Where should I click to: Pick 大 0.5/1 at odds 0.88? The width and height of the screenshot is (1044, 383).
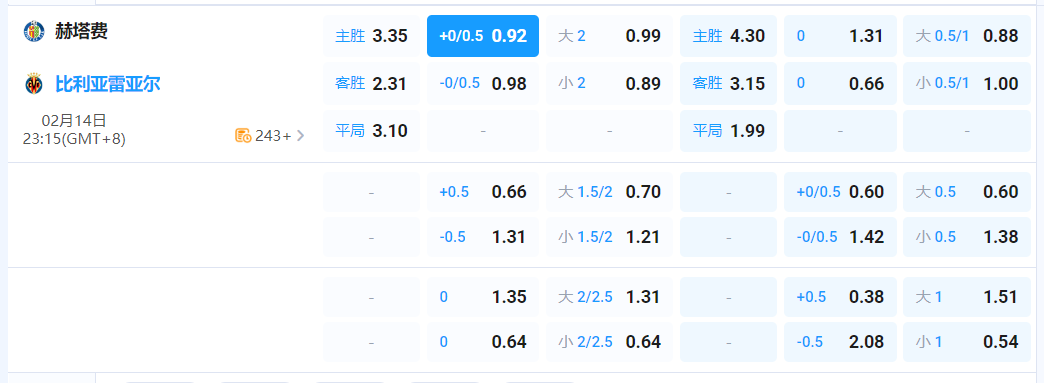[967, 36]
